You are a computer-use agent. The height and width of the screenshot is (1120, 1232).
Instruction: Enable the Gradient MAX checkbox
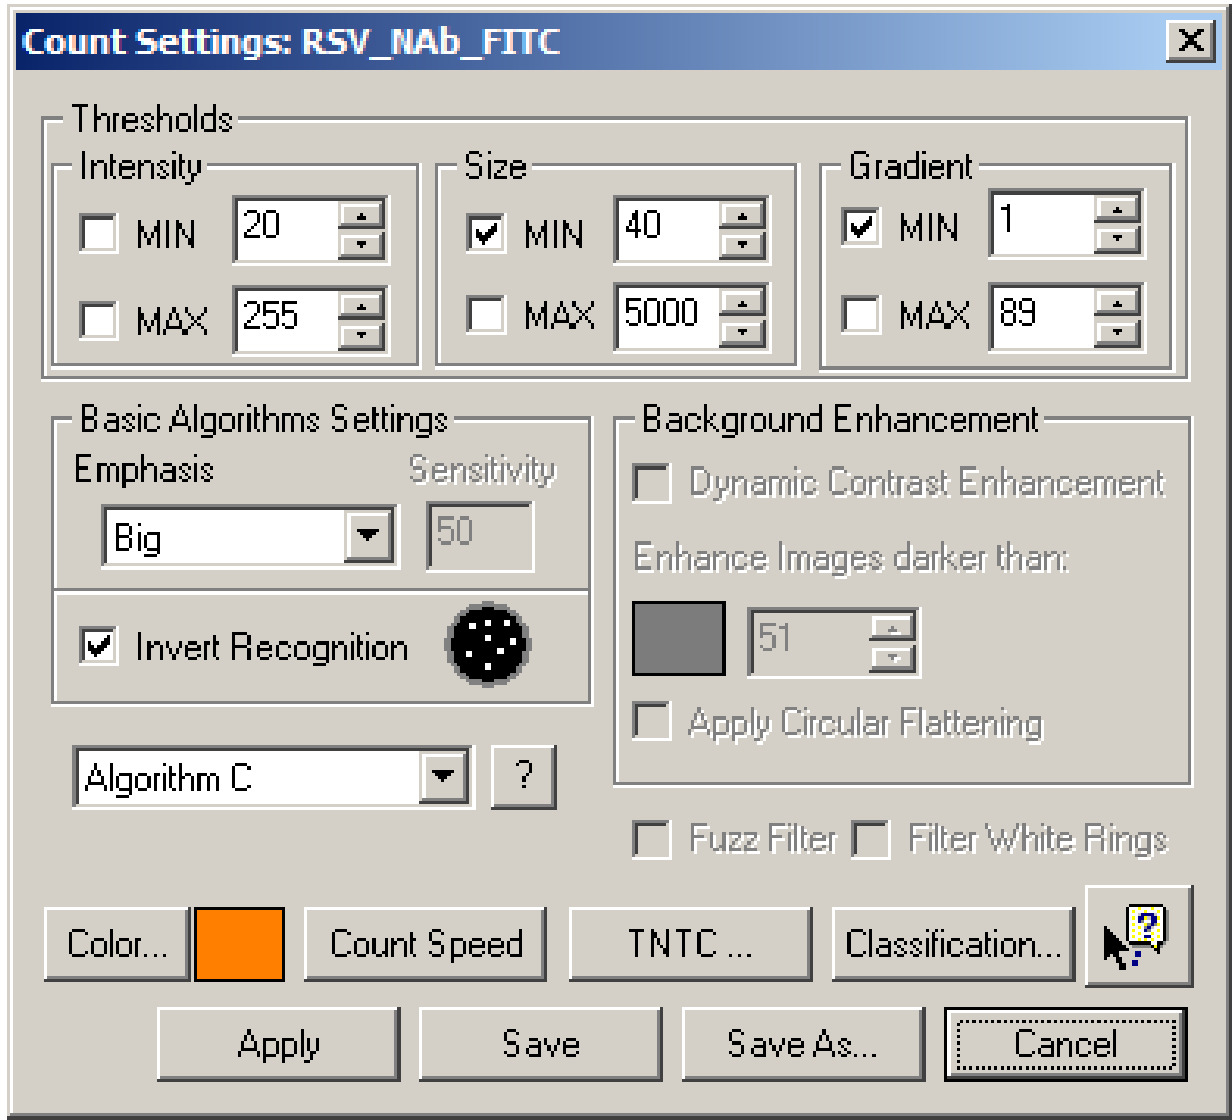[x=861, y=317]
